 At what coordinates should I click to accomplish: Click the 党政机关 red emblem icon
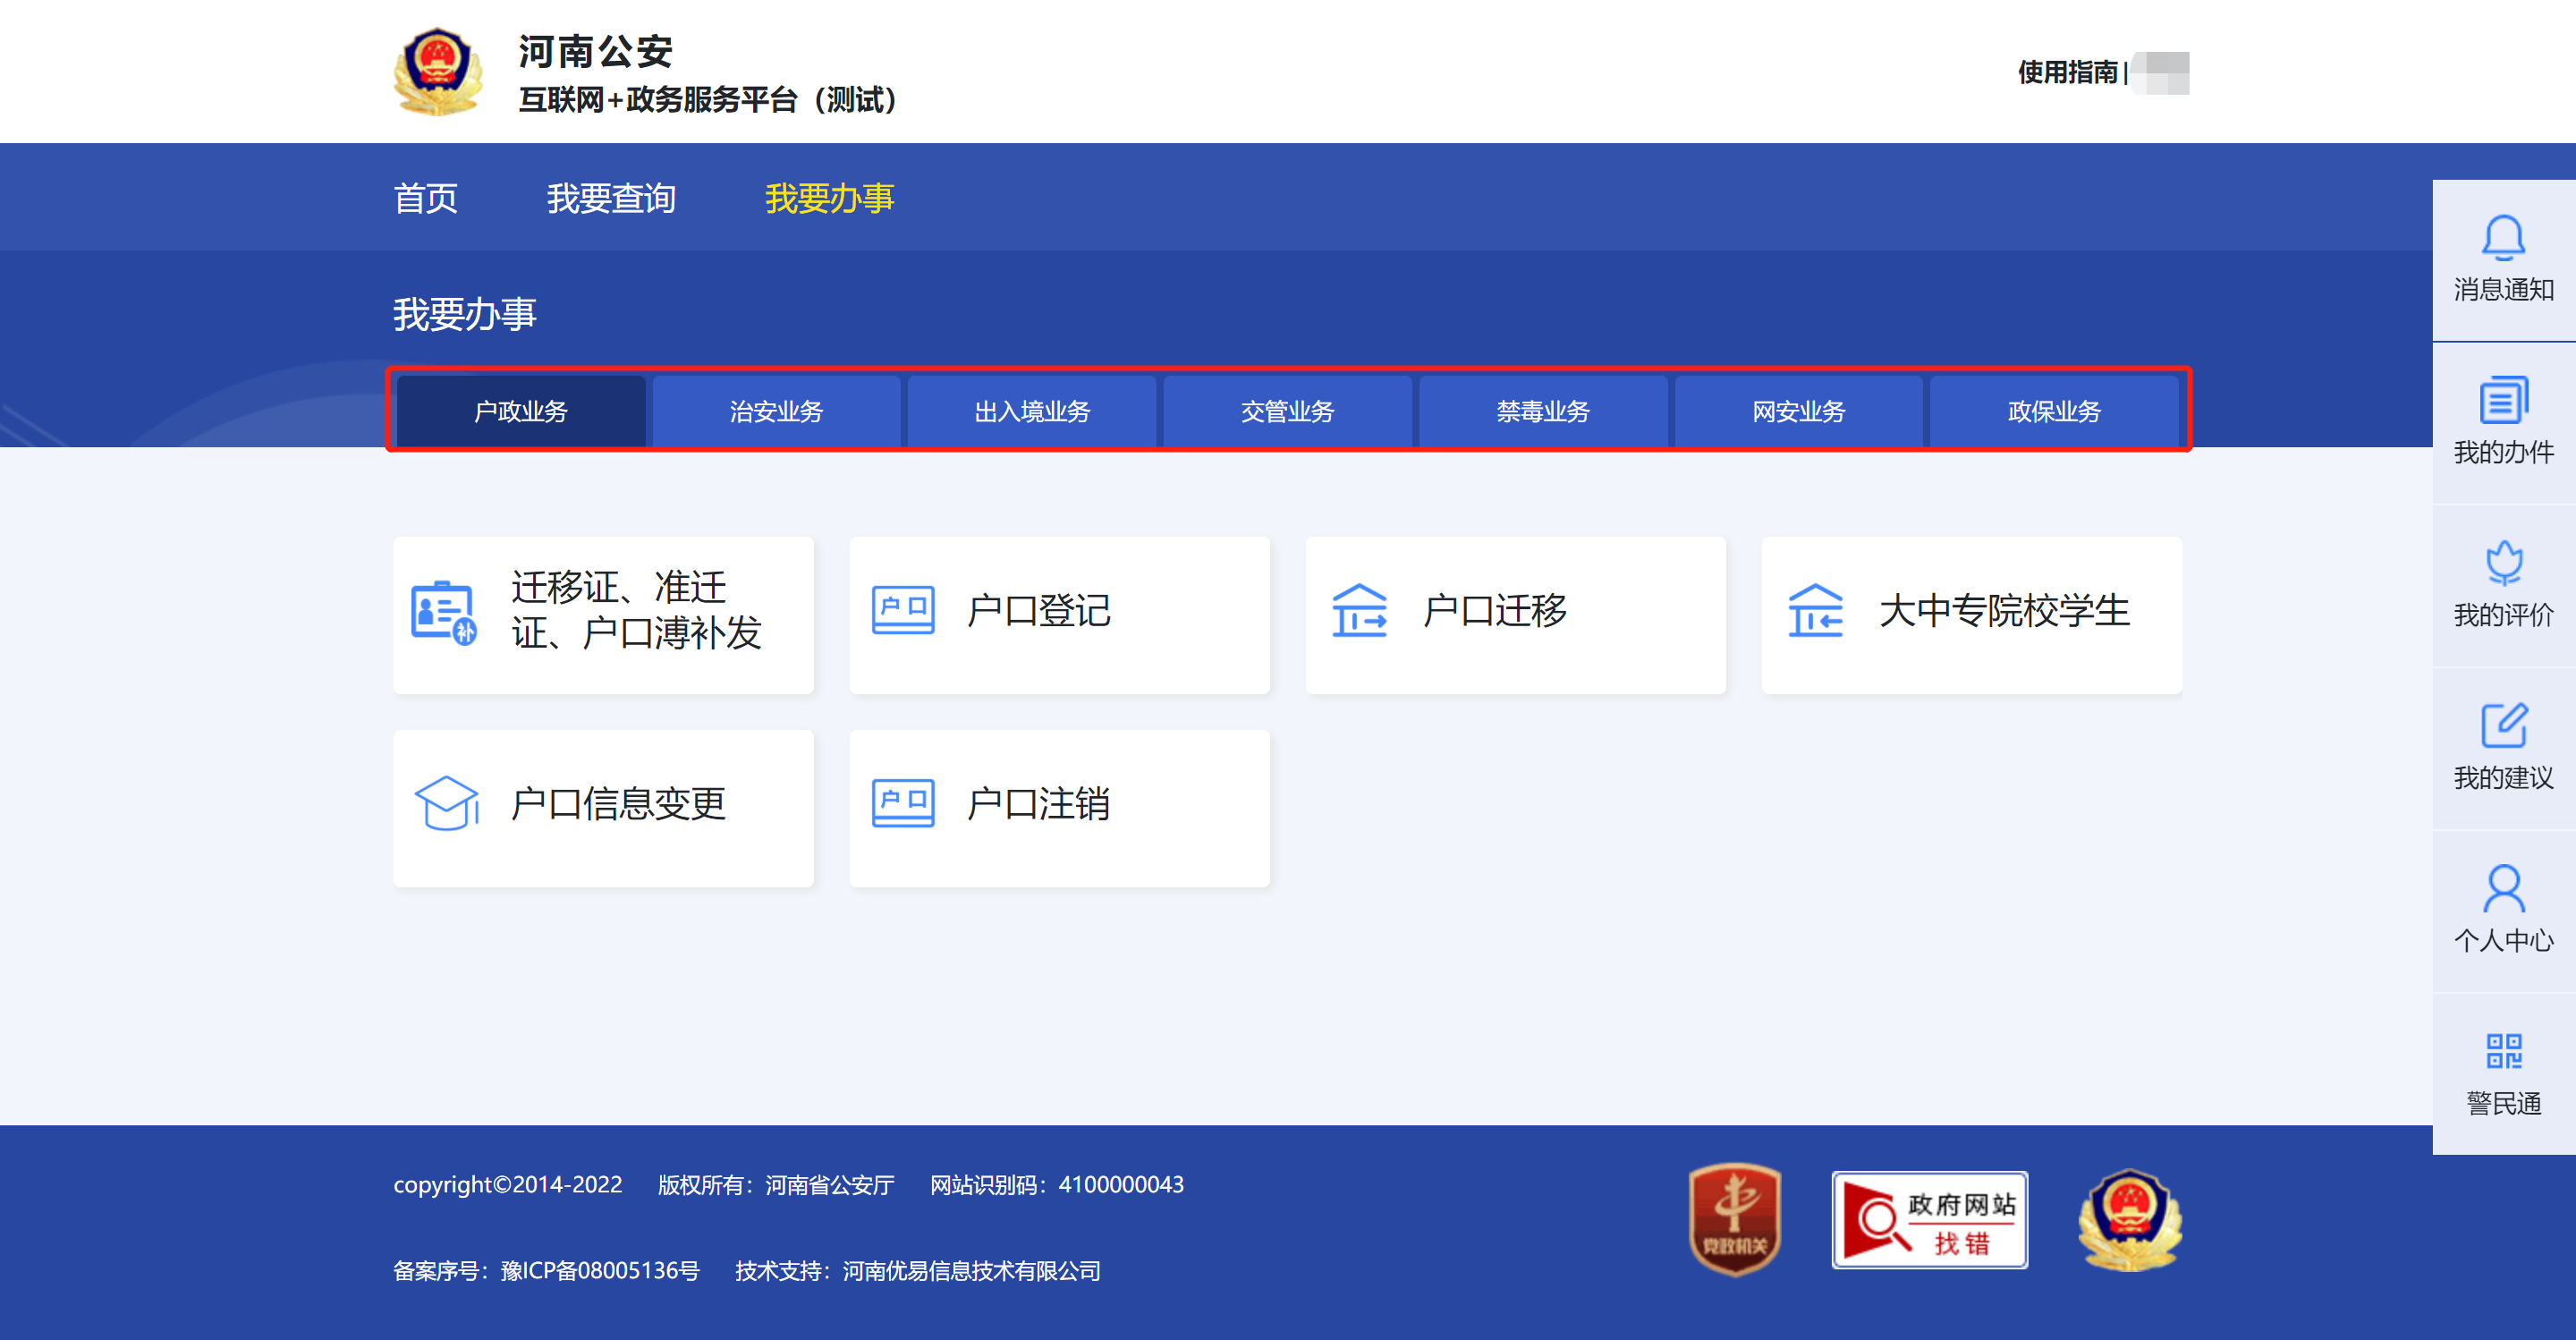[x=1735, y=1219]
